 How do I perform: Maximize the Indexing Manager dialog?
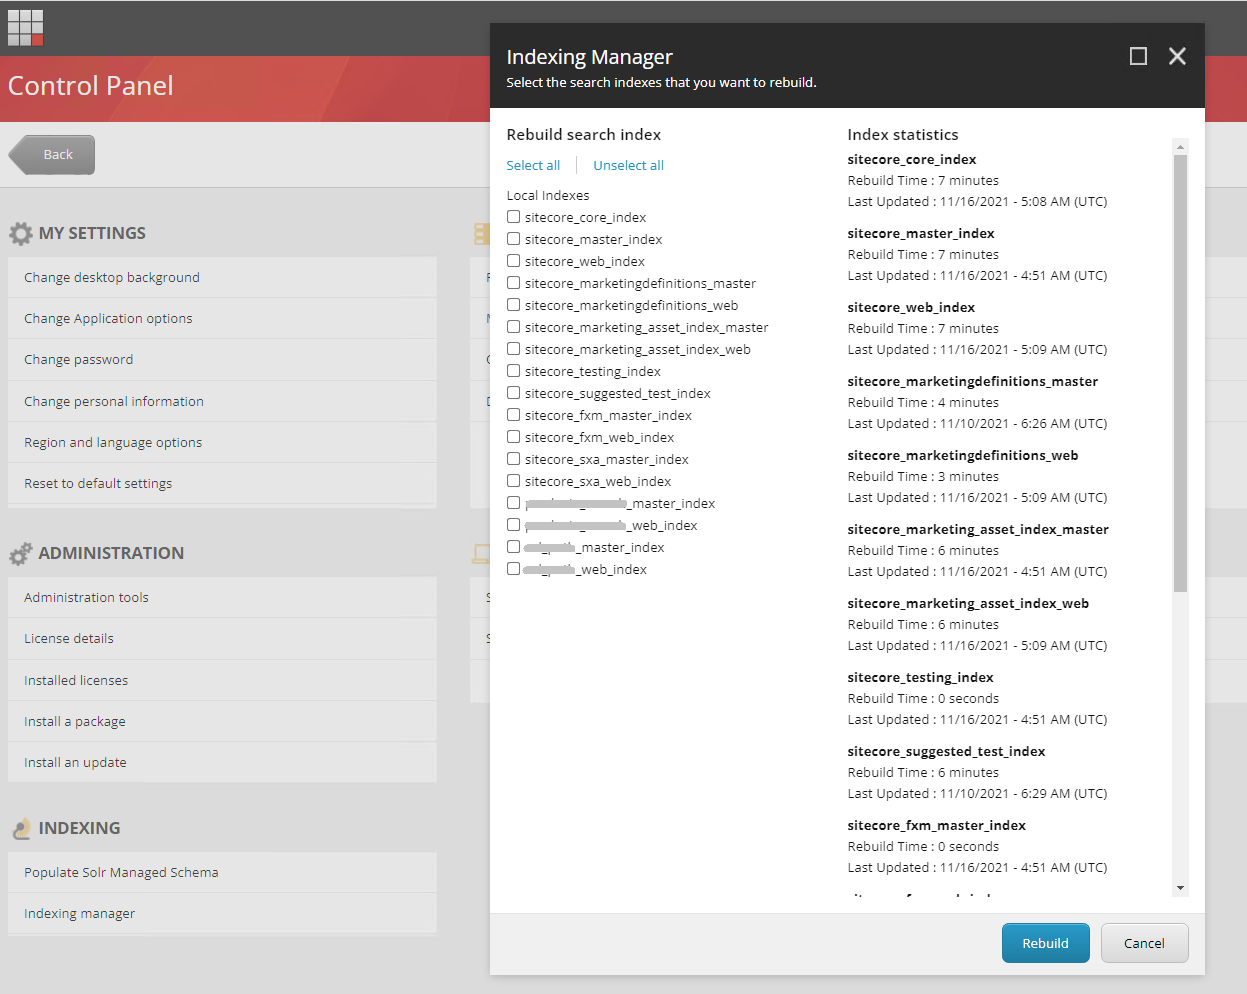1138,56
